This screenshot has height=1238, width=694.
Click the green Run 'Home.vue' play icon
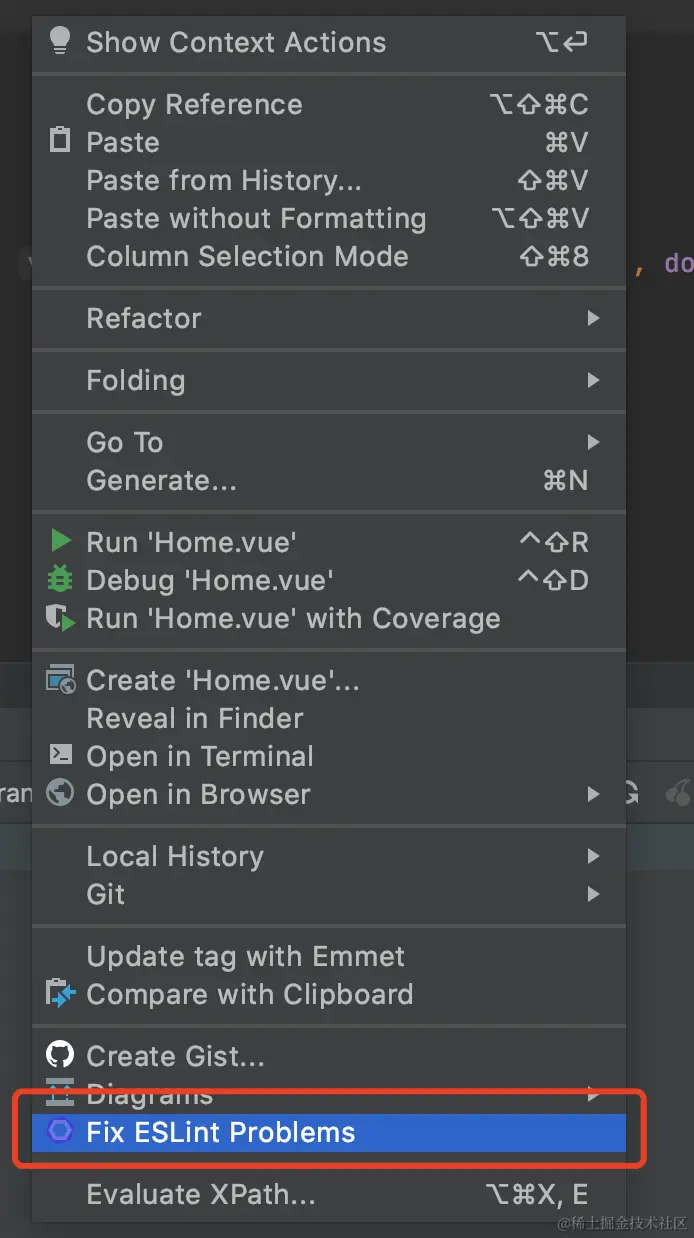click(61, 541)
